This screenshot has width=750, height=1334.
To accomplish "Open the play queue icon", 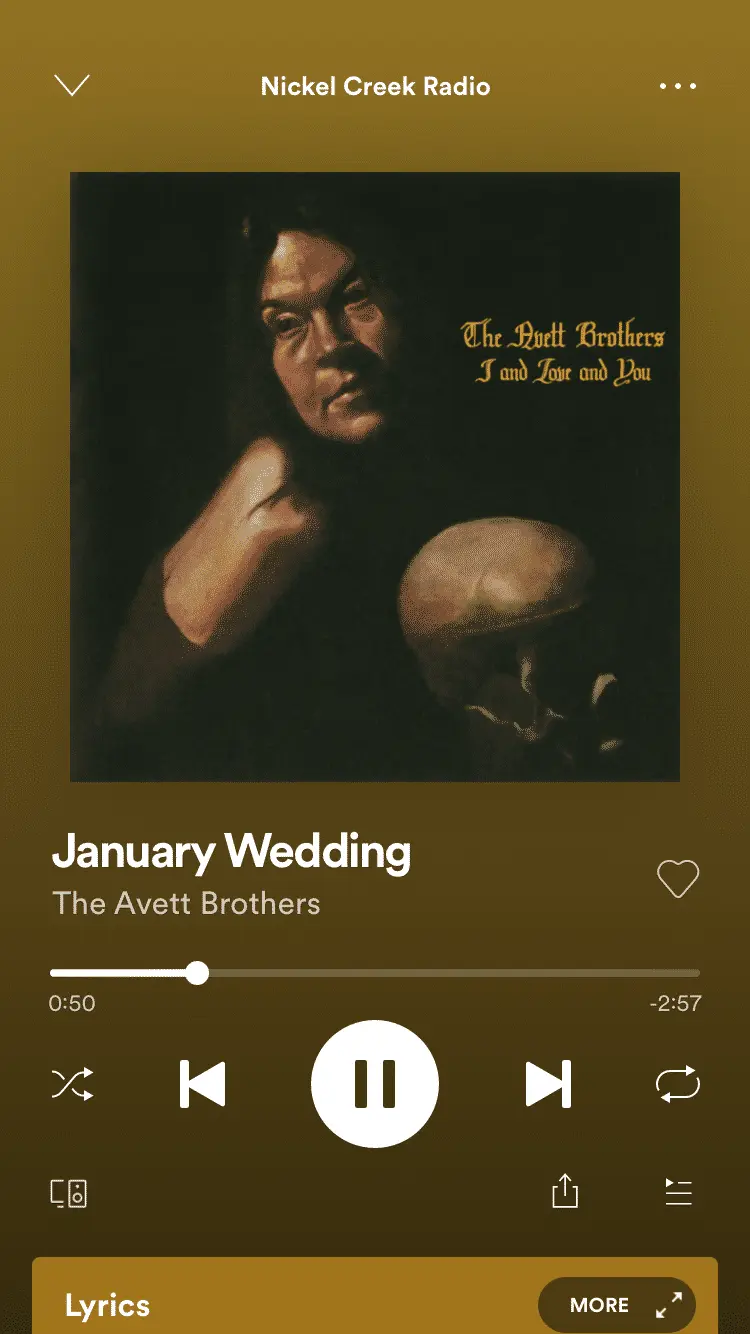I will (x=679, y=1192).
